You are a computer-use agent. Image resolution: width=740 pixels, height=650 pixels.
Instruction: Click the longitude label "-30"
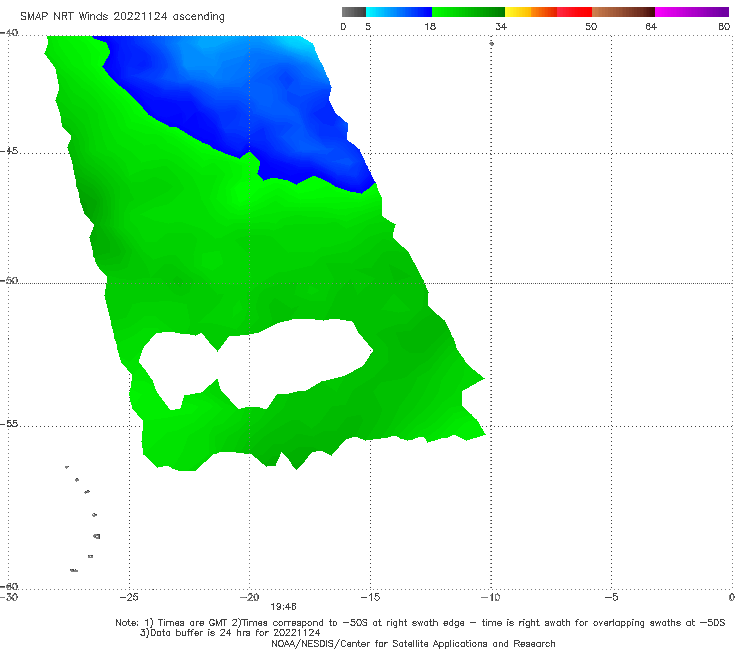coord(9,597)
